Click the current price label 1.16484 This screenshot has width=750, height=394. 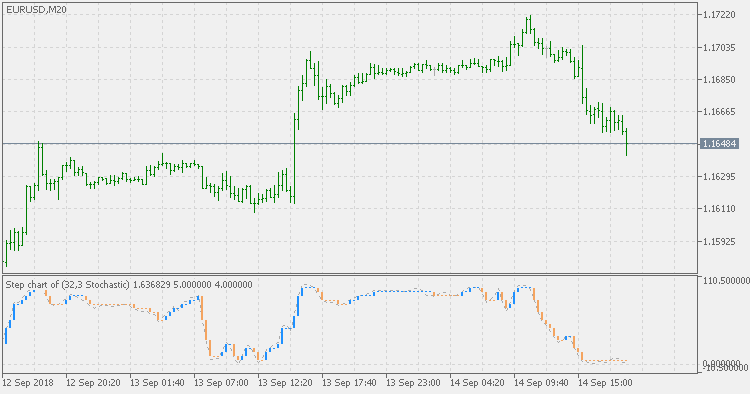[719, 143]
